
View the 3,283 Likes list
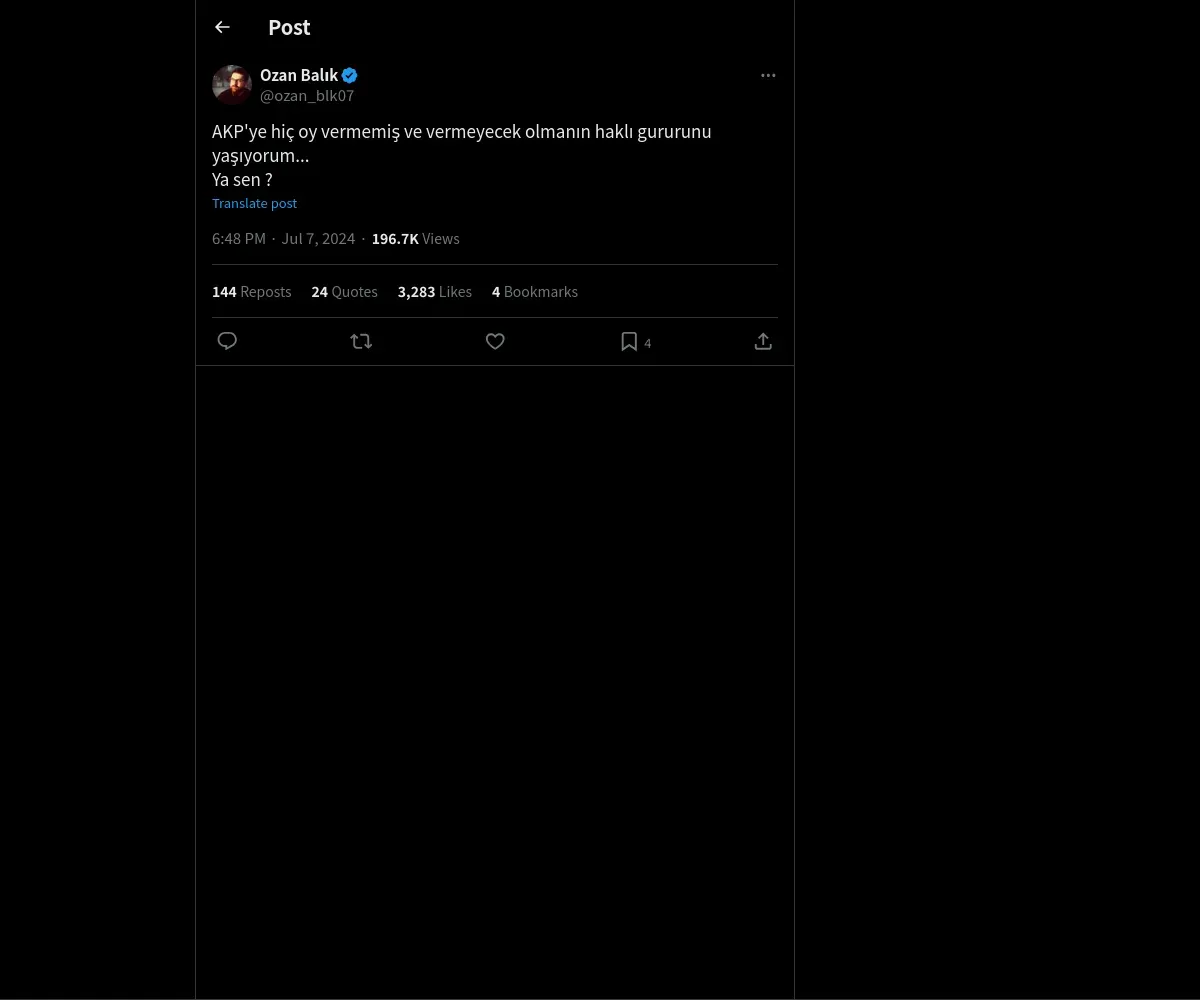(x=435, y=291)
